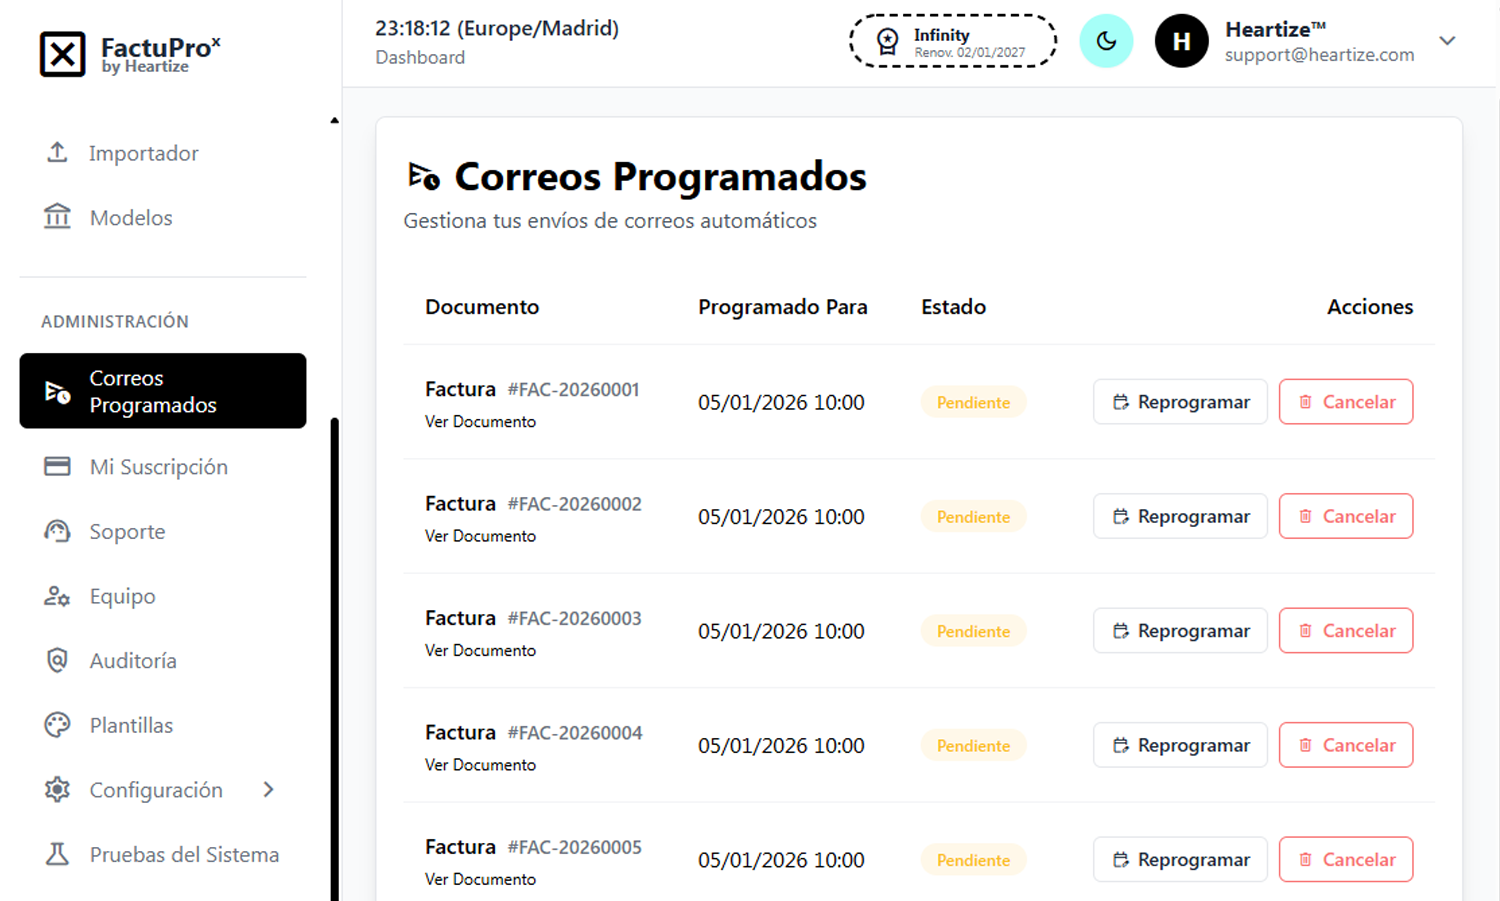Screen dimensions: 1500x901
Task: Expand the Configuración submenu chevron
Action: [268, 789]
